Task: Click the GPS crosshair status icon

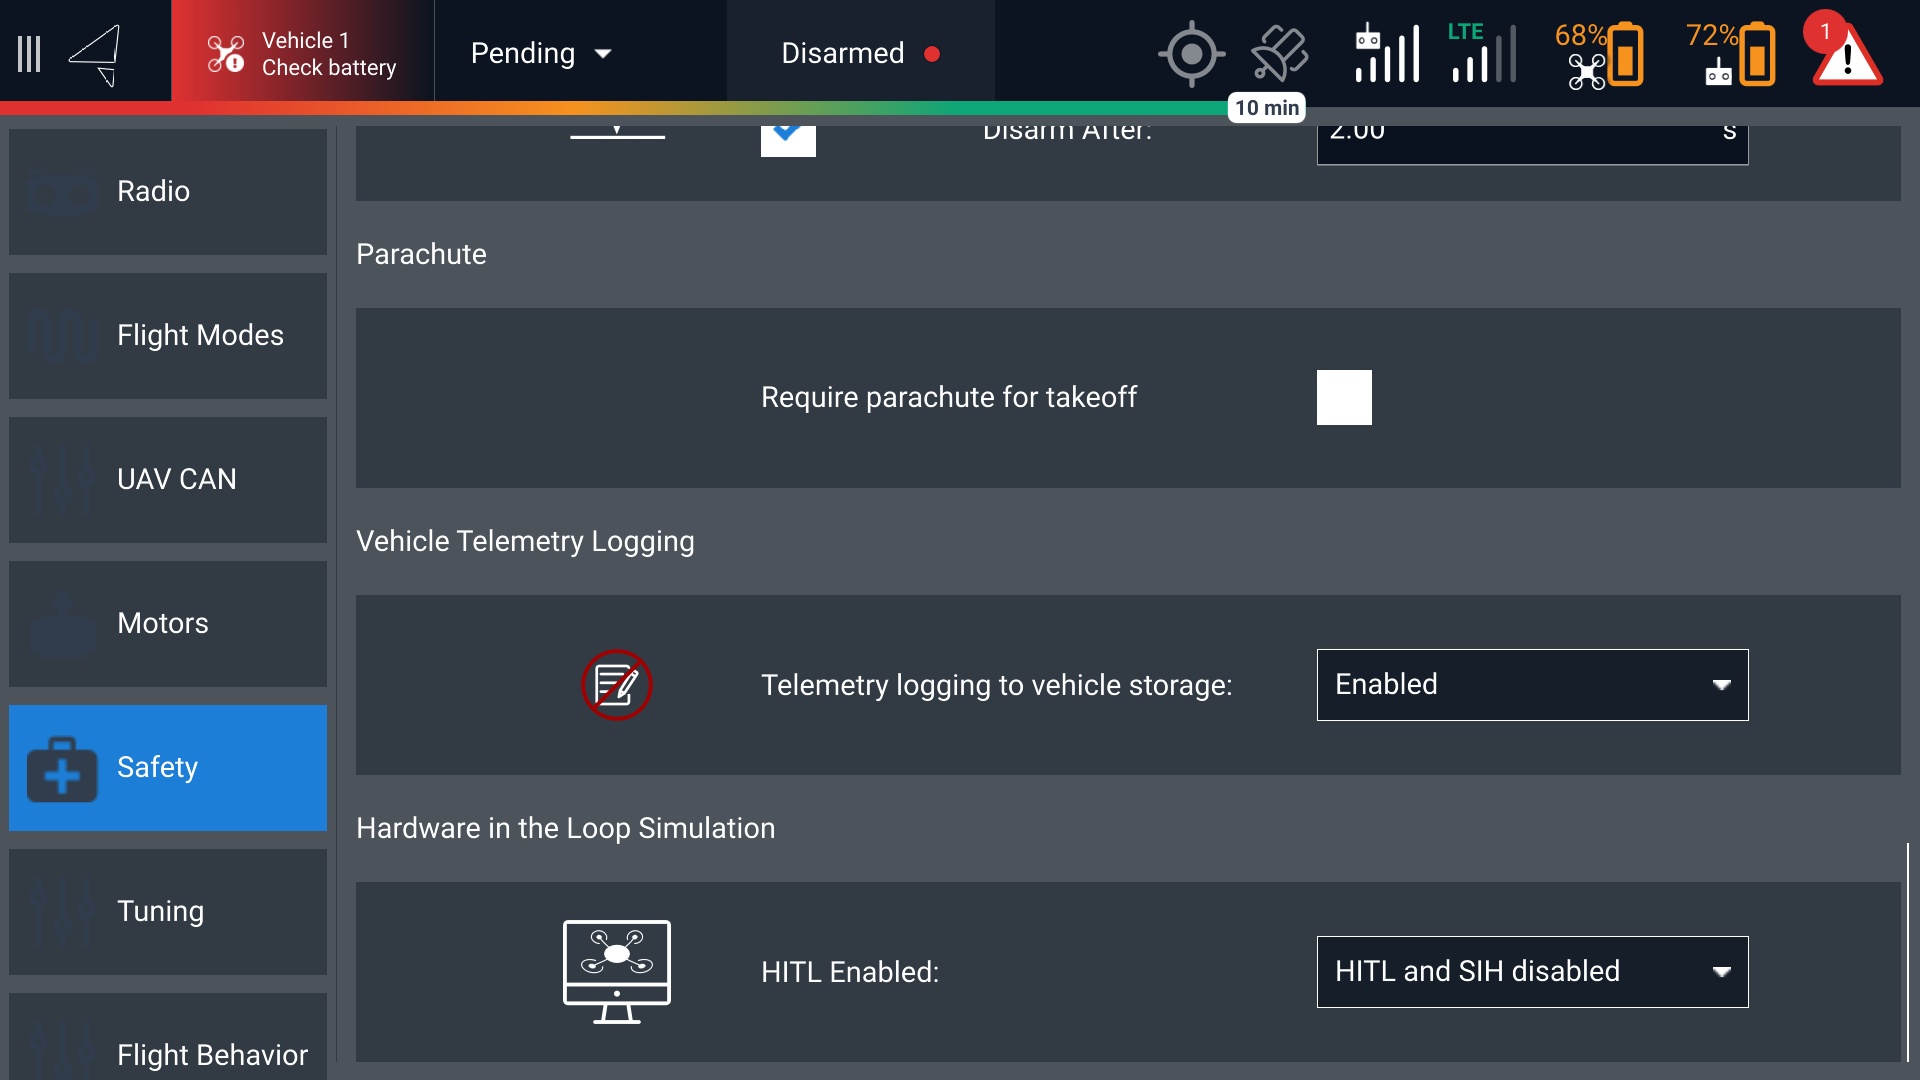Action: (1191, 54)
